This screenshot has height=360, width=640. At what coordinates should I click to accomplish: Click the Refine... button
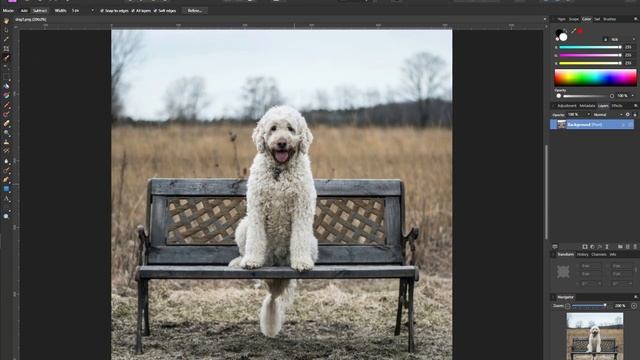tap(195, 11)
